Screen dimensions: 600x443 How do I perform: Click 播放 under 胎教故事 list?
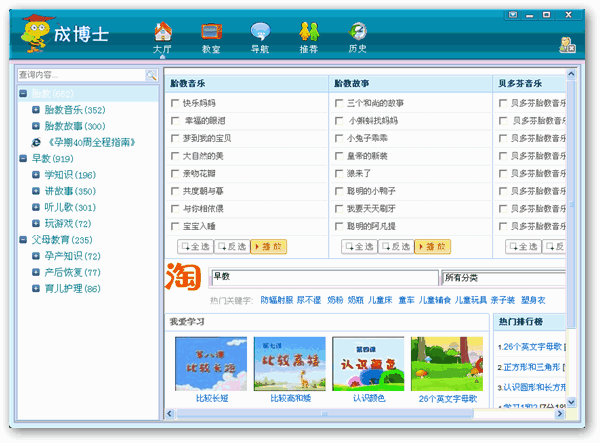click(433, 247)
